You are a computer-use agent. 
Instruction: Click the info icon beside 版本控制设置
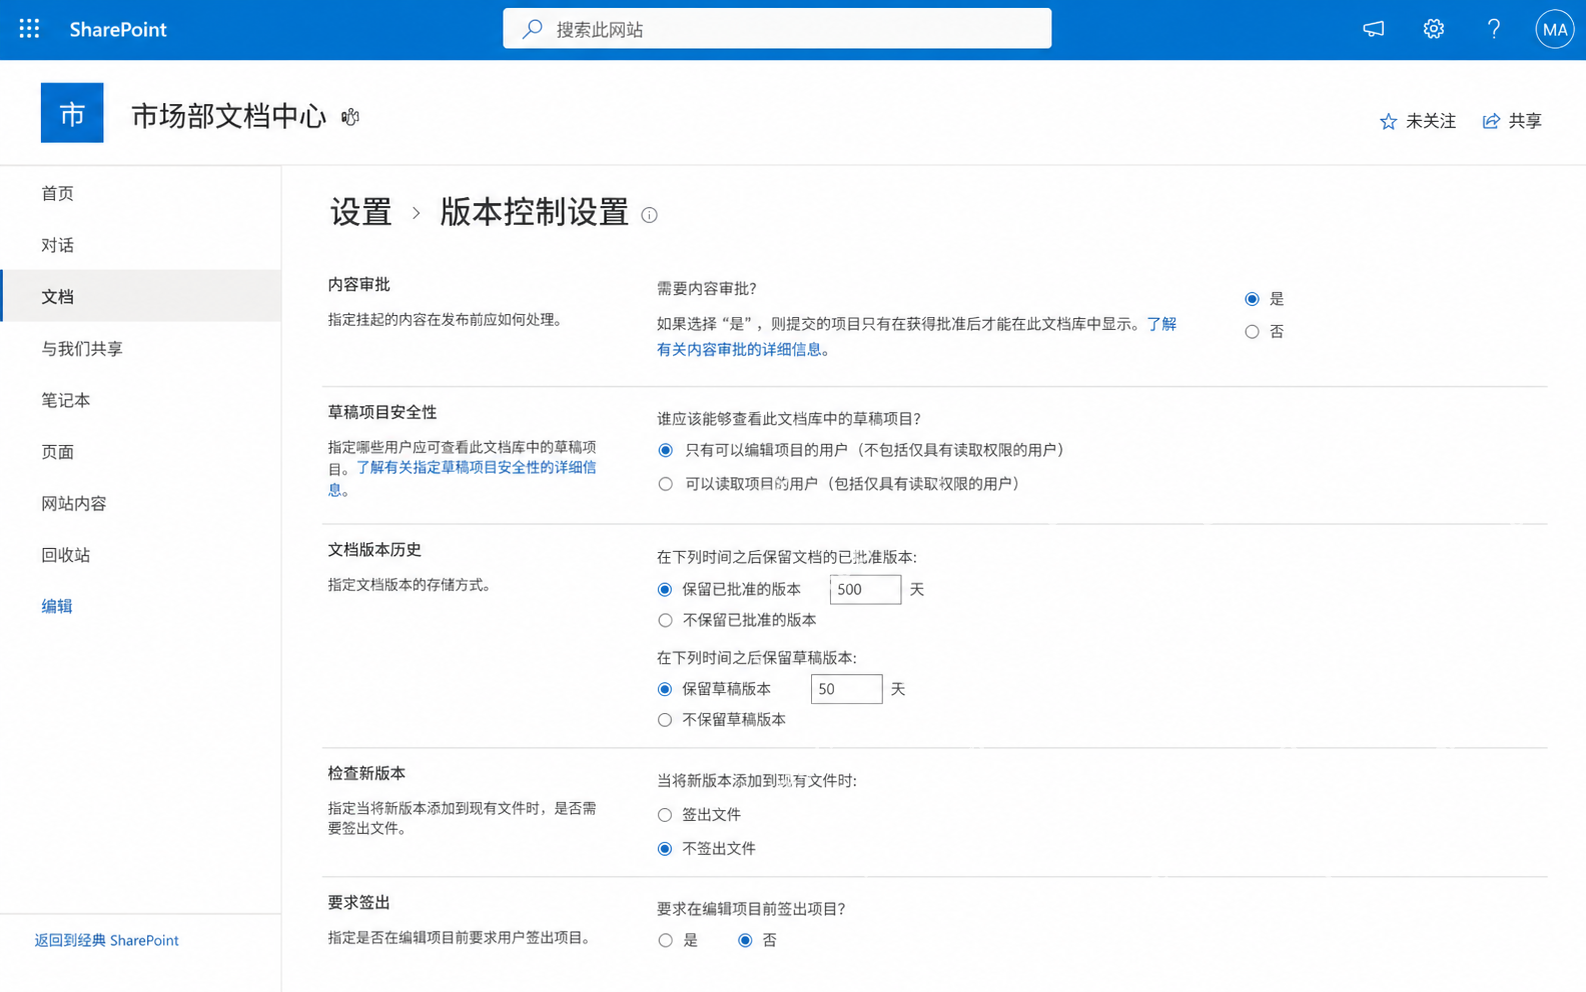pyautogui.click(x=649, y=215)
